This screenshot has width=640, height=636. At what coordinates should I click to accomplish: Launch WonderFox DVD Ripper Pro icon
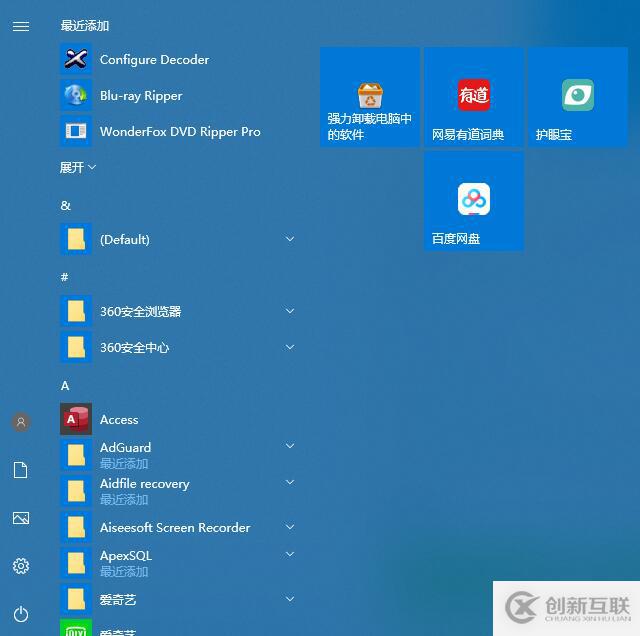point(76,131)
